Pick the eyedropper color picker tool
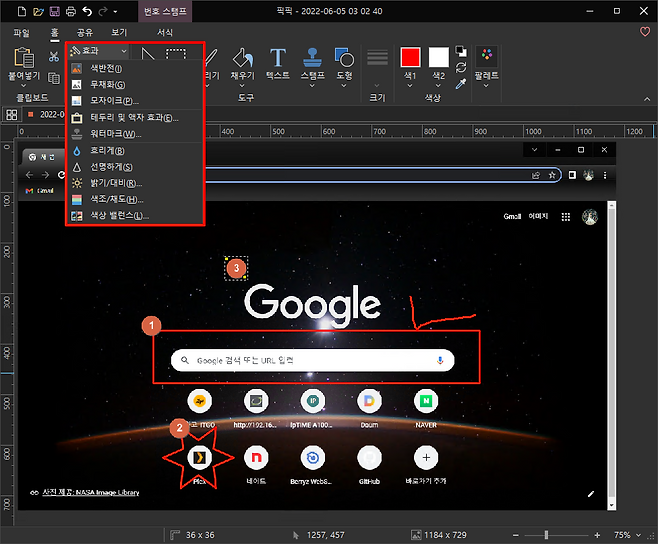The width and height of the screenshot is (658, 544). tap(461, 84)
